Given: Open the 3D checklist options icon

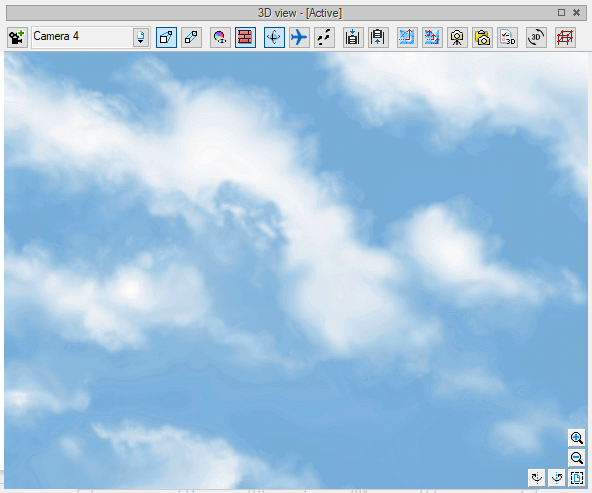Looking at the screenshot, I should pos(507,37).
